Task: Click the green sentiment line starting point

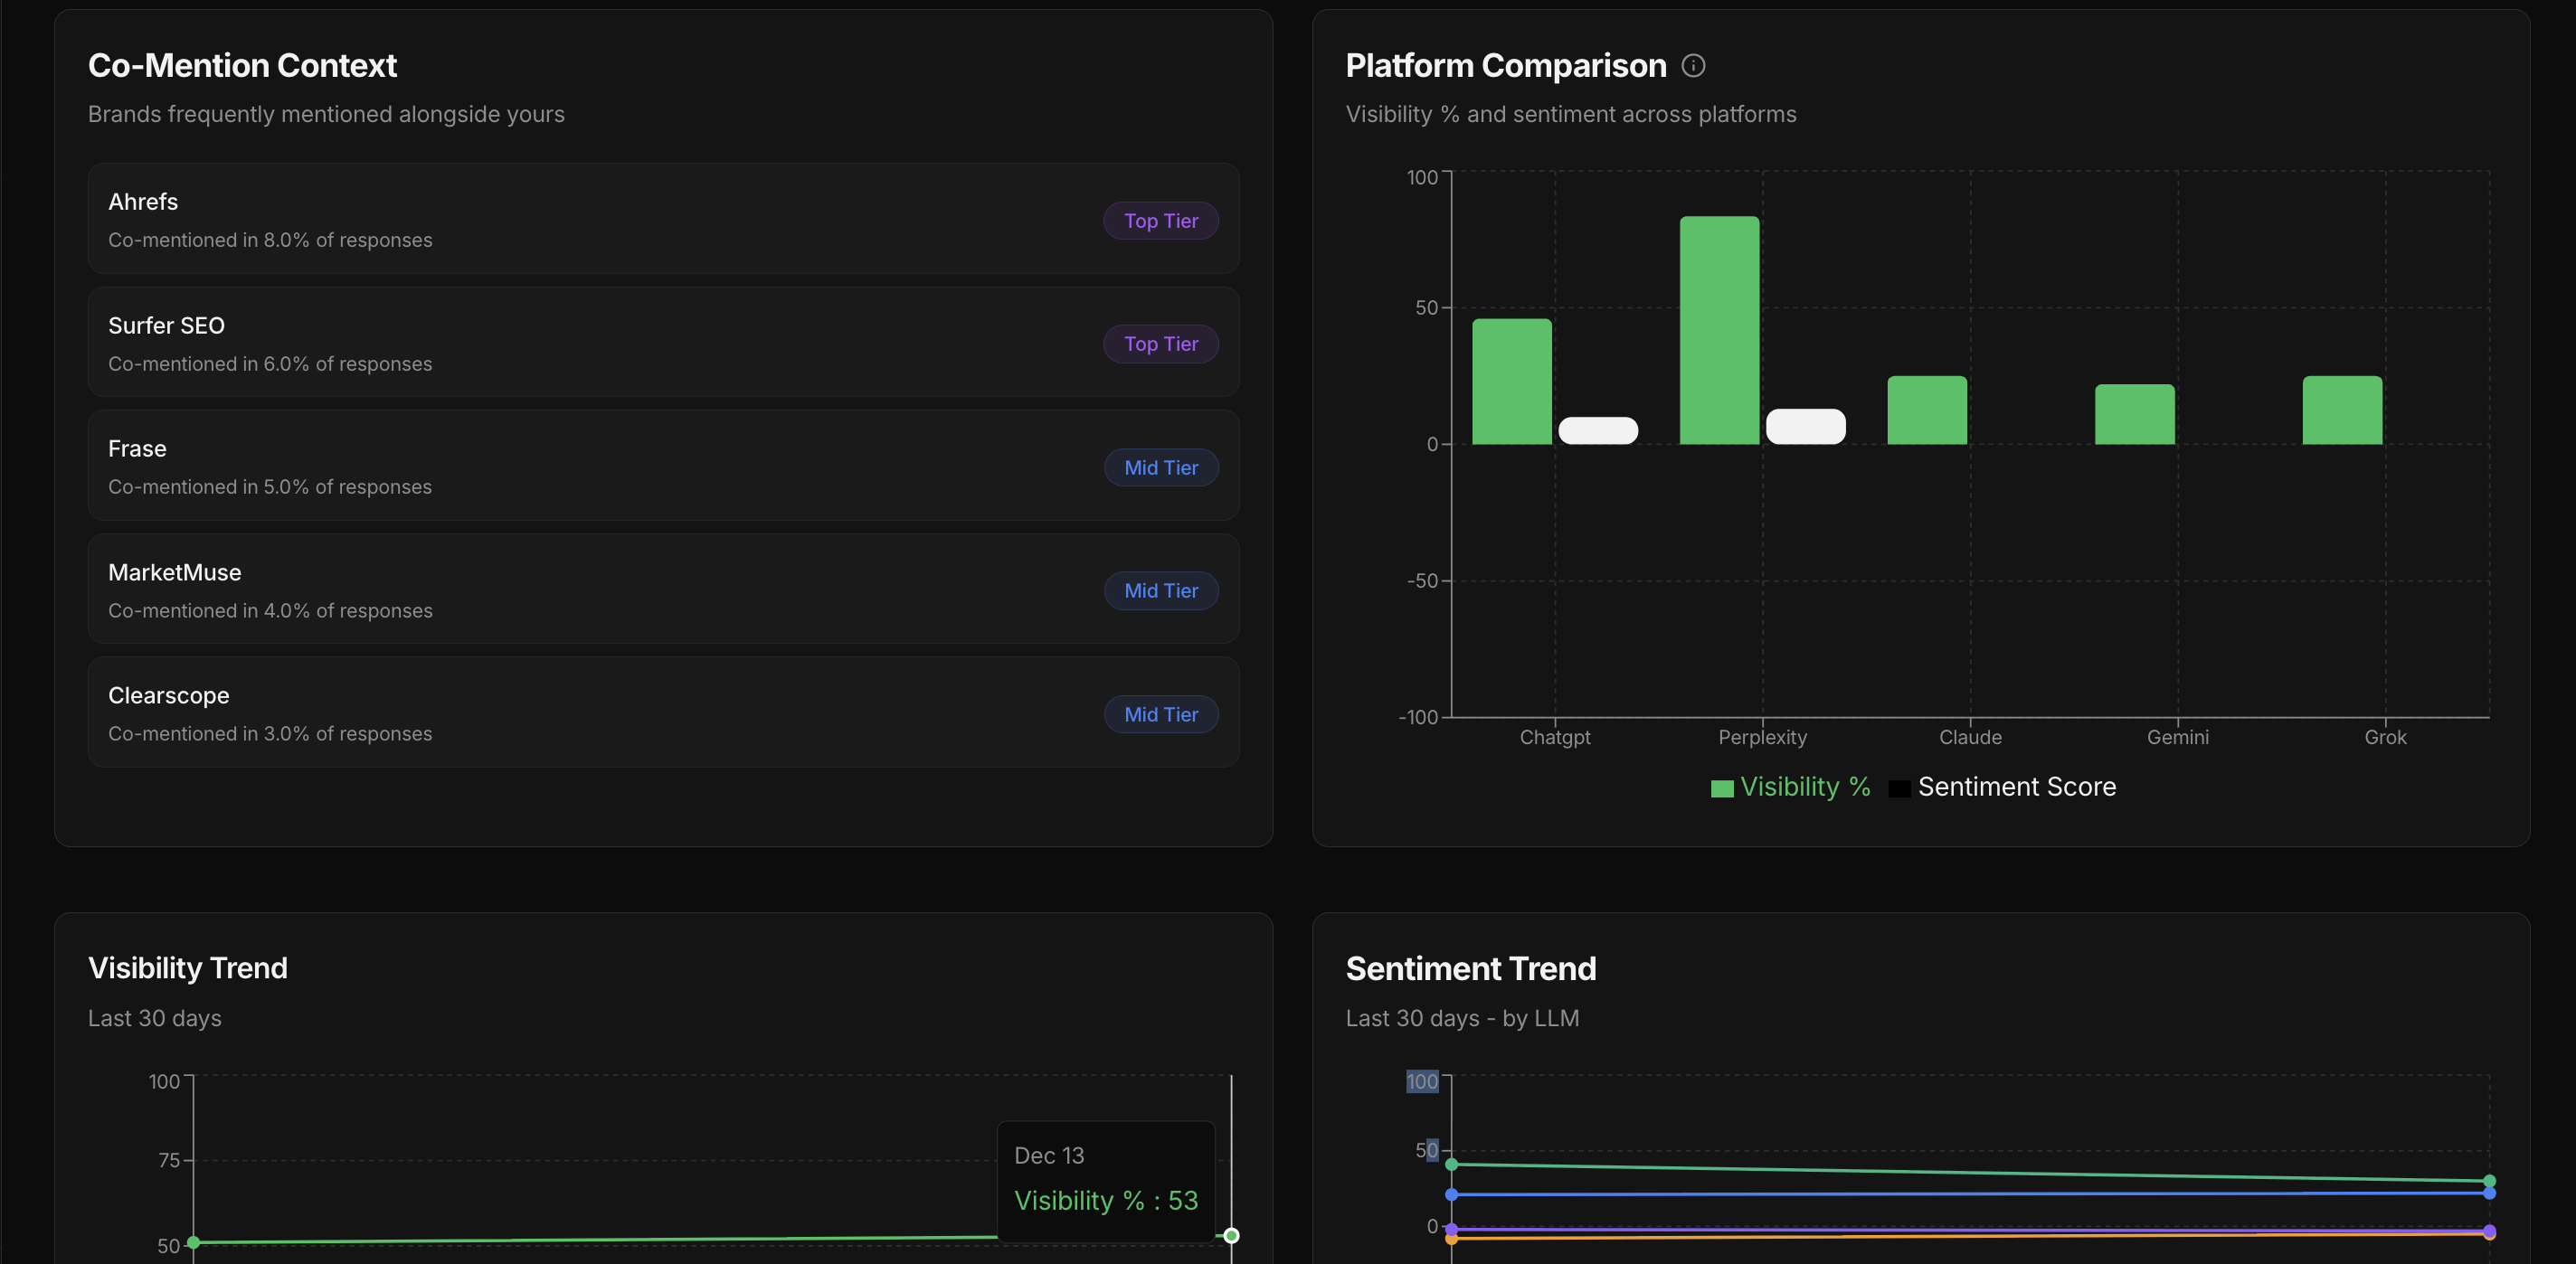Action: 1451,1164
